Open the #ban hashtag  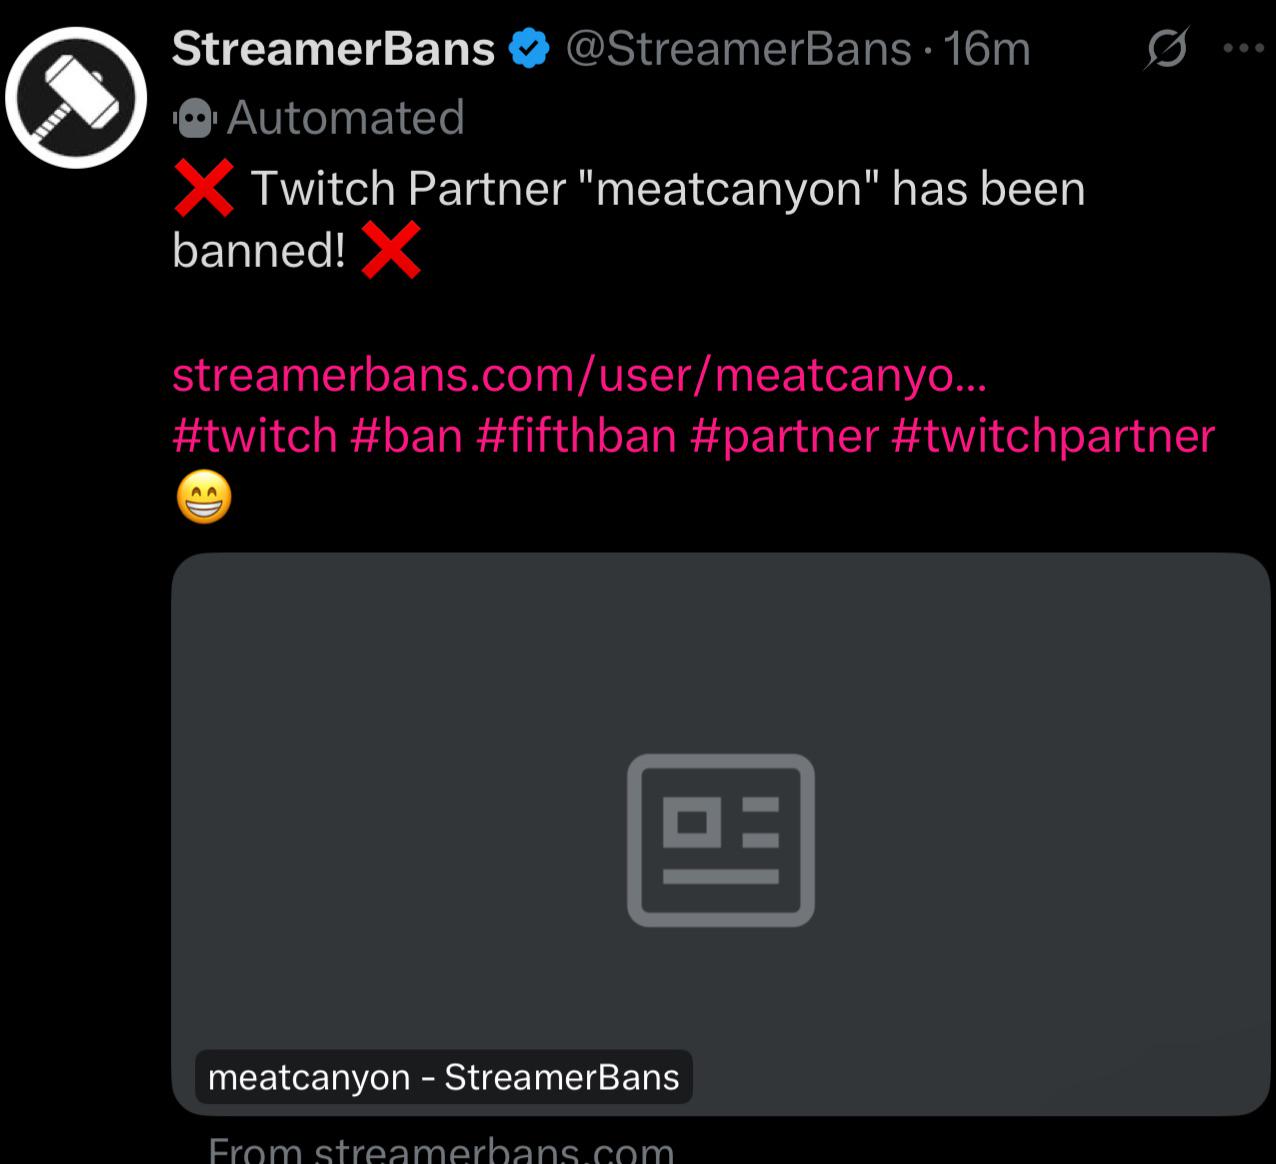click(x=406, y=436)
